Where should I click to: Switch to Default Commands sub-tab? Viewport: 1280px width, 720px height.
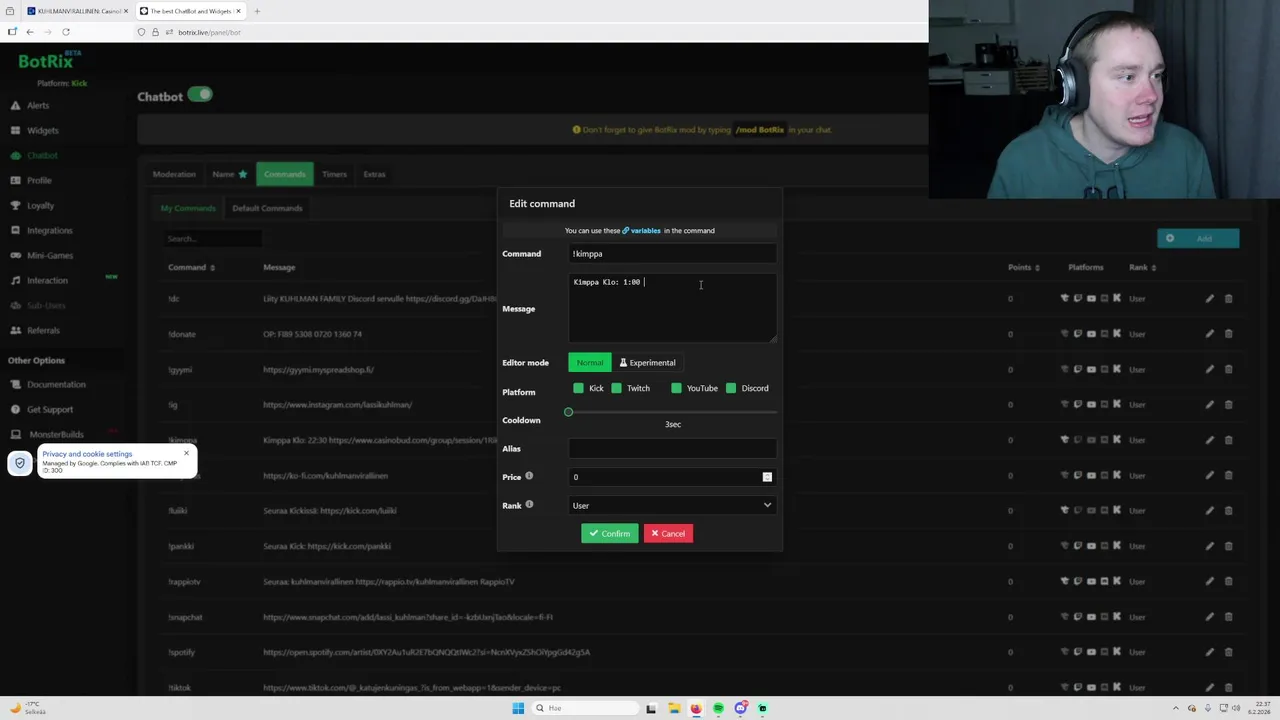pos(267,208)
